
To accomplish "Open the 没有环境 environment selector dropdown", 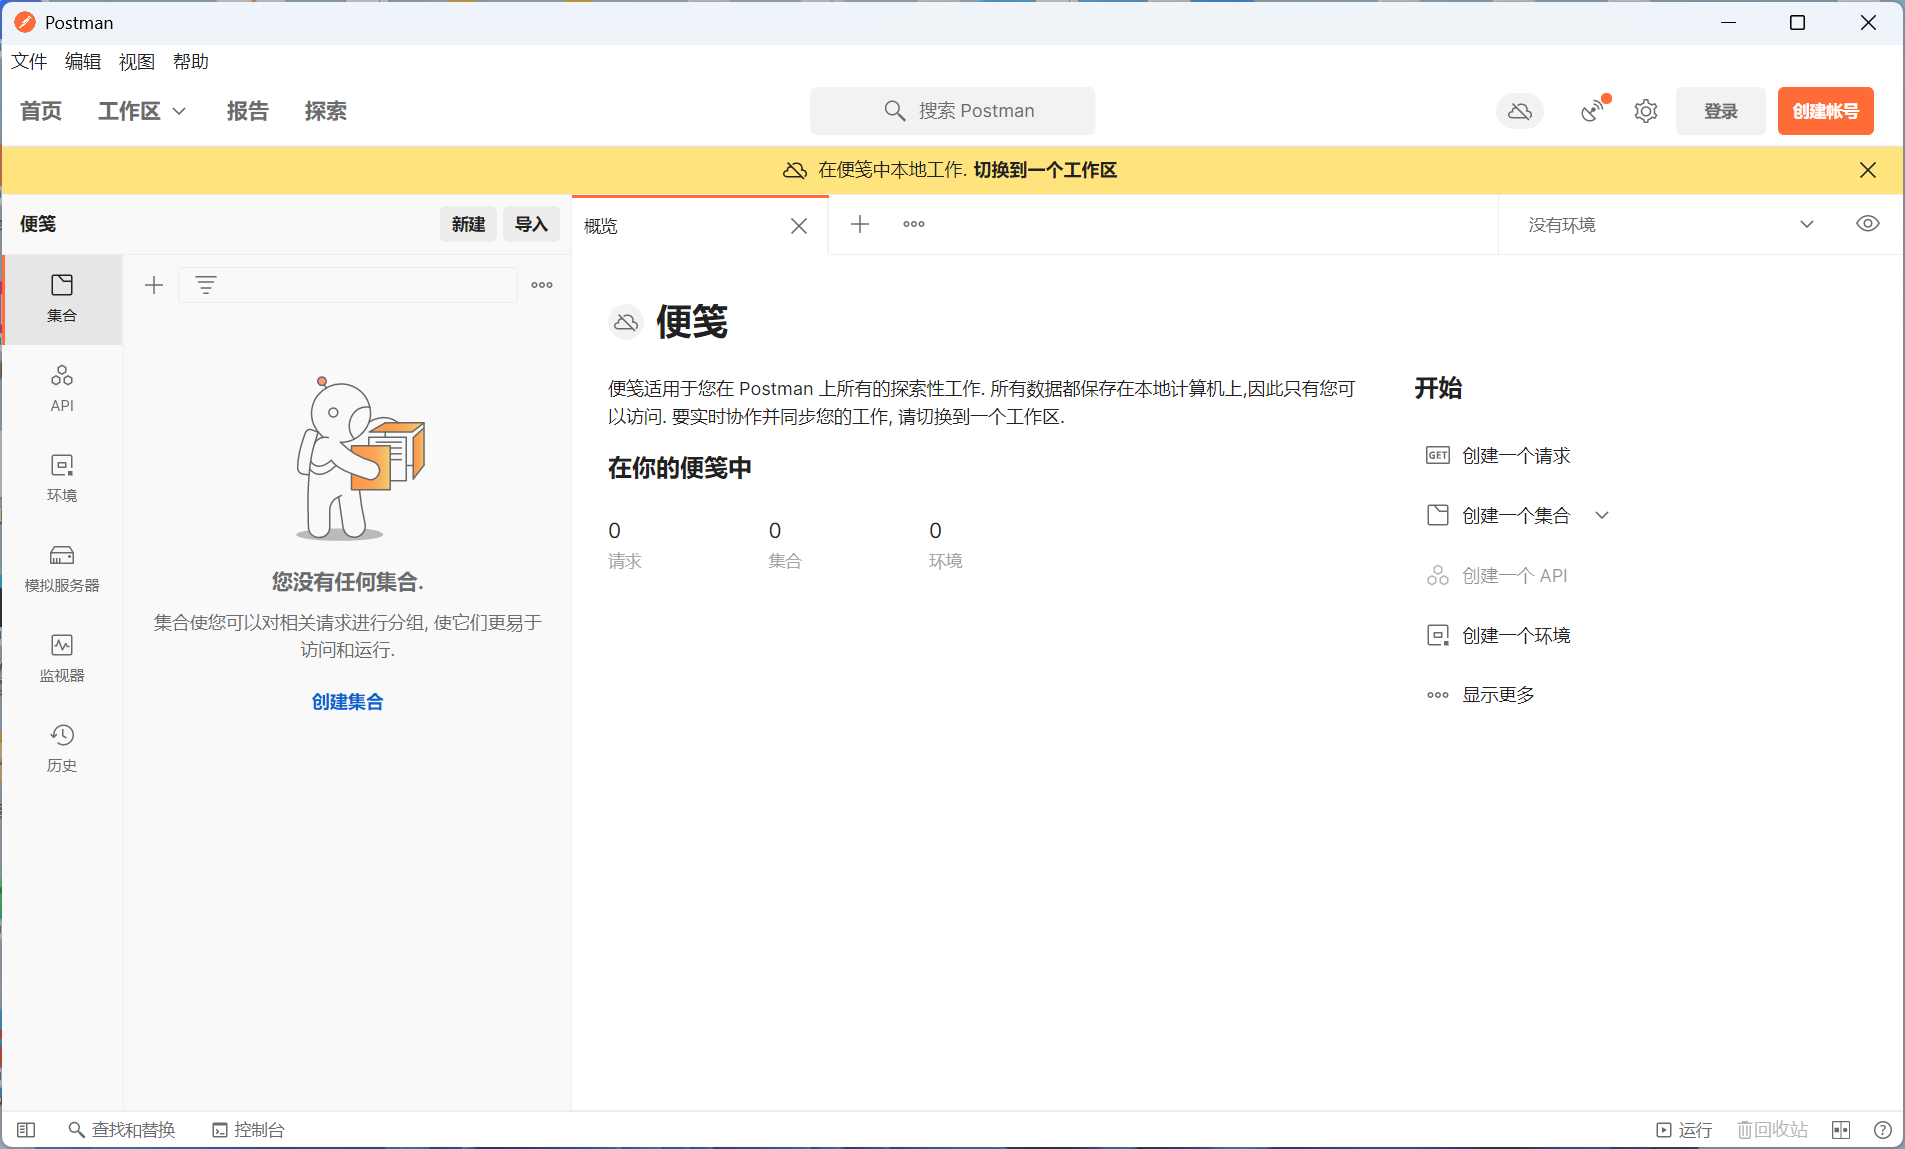I will point(1670,225).
